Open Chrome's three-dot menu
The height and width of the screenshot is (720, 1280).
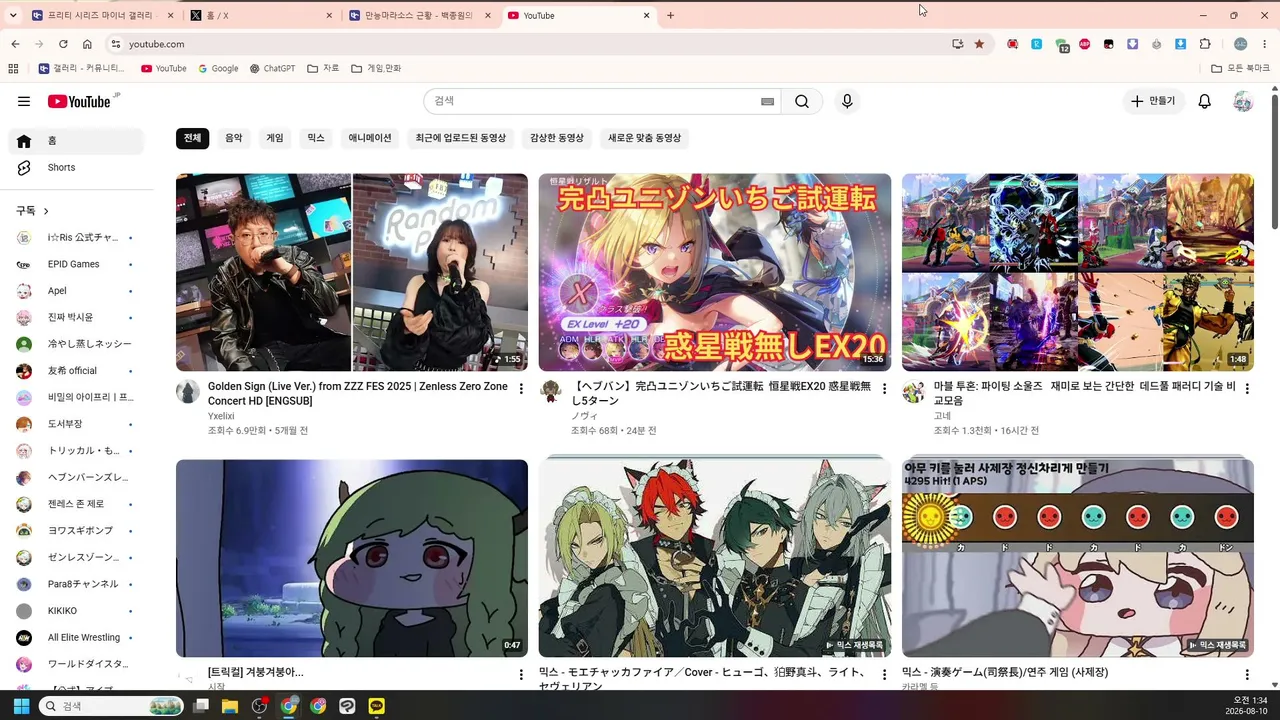point(1265,44)
